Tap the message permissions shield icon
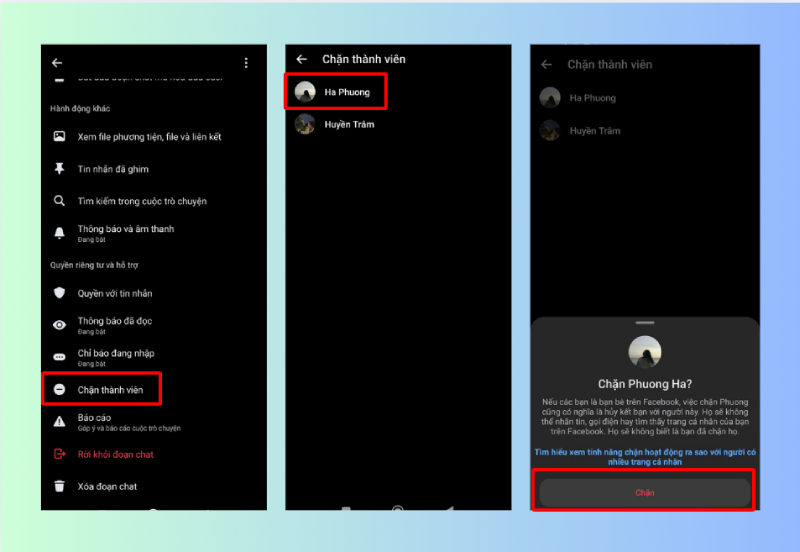Screen dimensions: 800x552 click(x=59, y=293)
